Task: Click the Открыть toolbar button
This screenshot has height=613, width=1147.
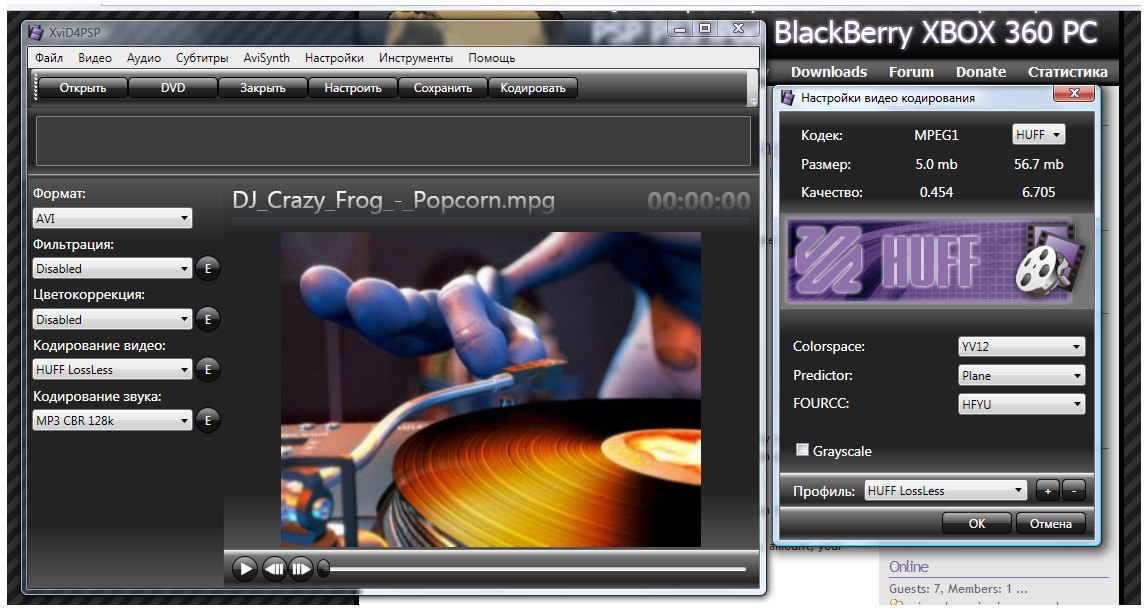Action: [x=83, y=88]
